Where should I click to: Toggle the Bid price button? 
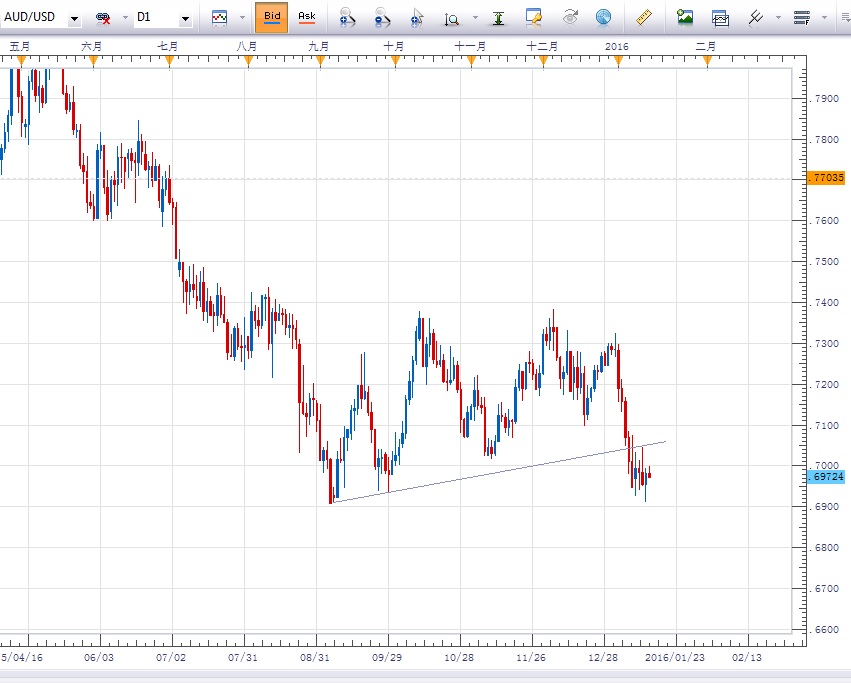pyautogui.click(x=271, y=17)
